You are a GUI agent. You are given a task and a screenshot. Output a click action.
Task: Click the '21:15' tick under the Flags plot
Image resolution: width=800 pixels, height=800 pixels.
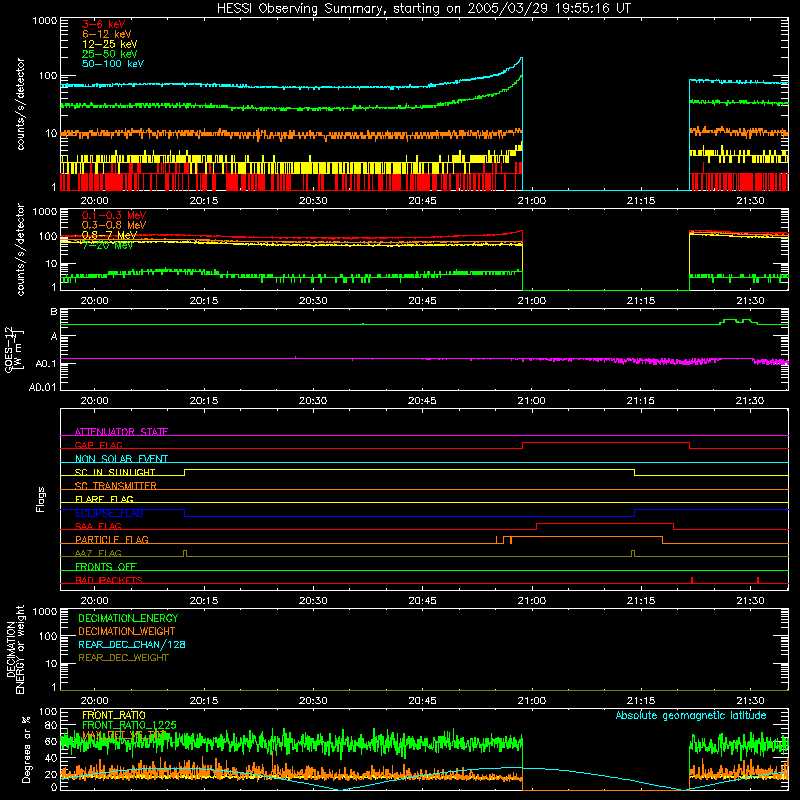pos(641,601)
